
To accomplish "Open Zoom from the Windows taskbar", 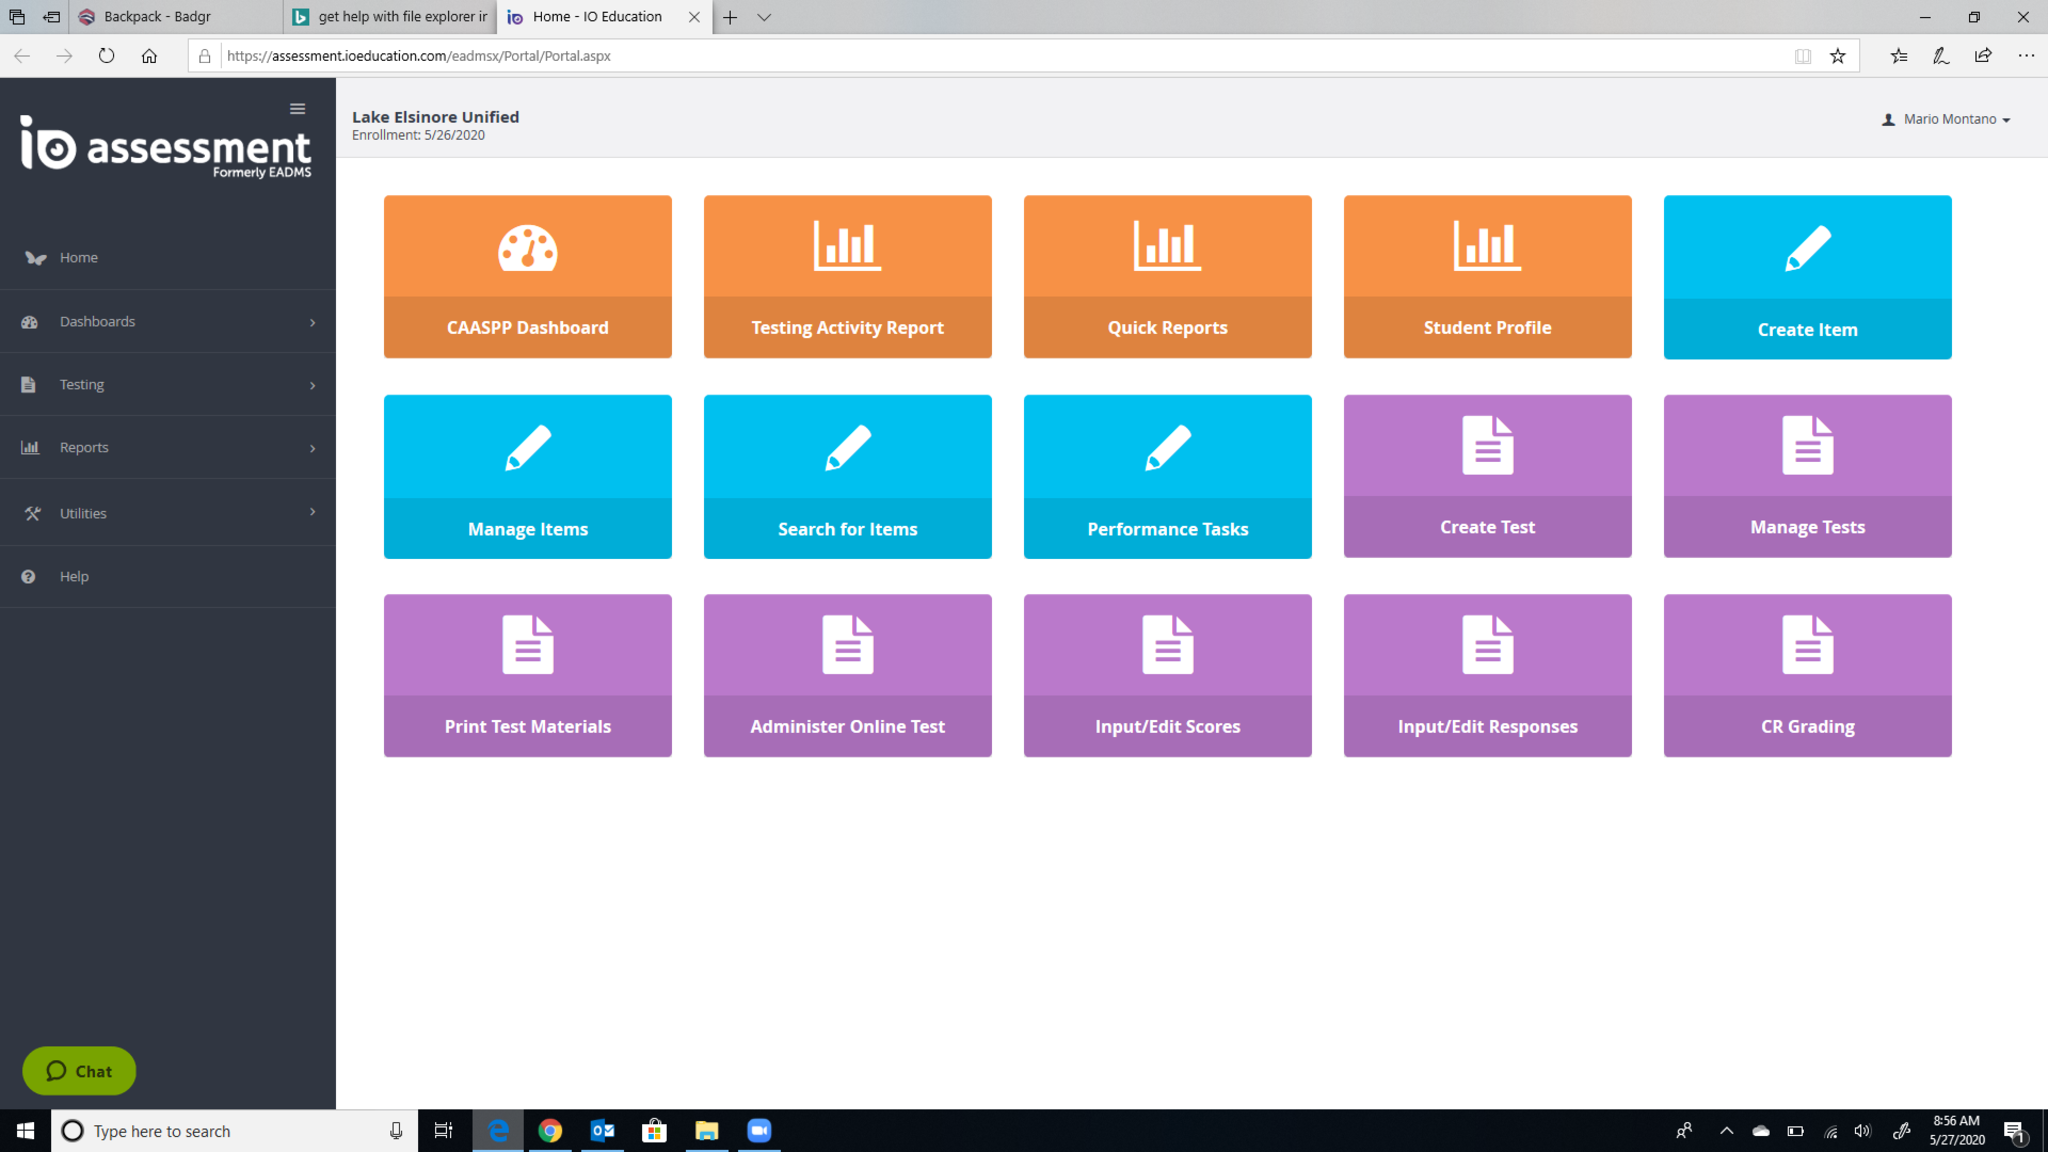I will tap(759, 1131).
